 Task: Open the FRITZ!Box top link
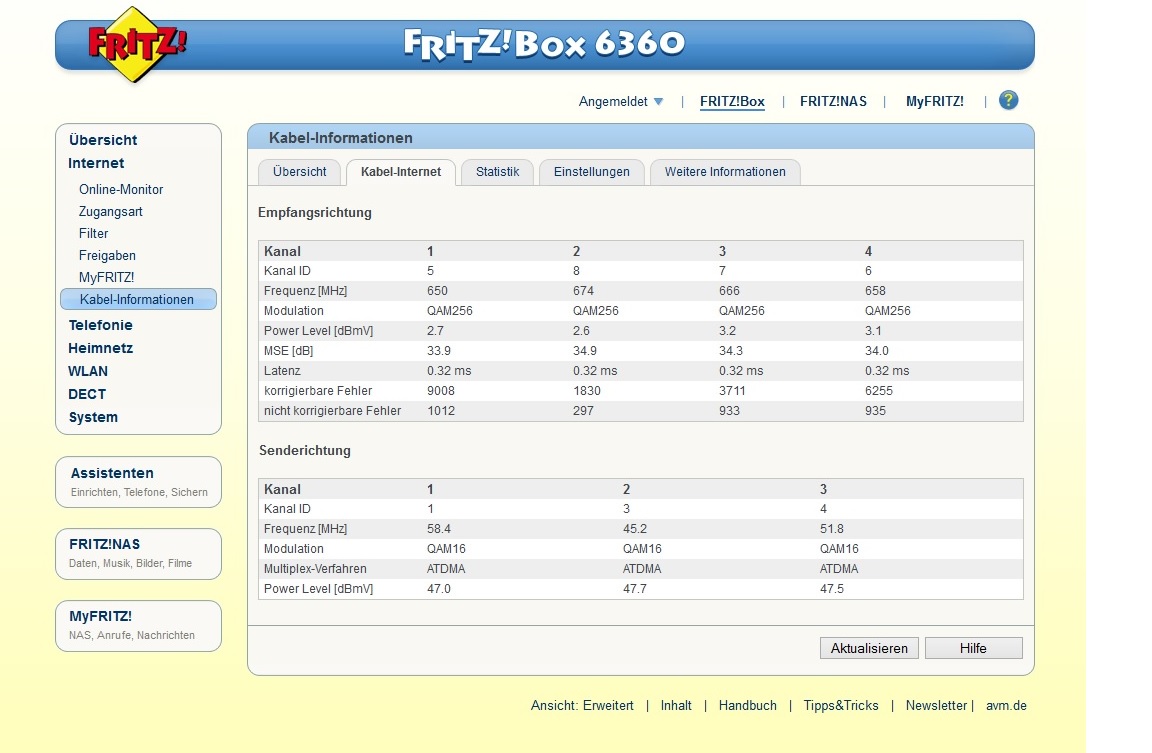(x=732, y=101)
